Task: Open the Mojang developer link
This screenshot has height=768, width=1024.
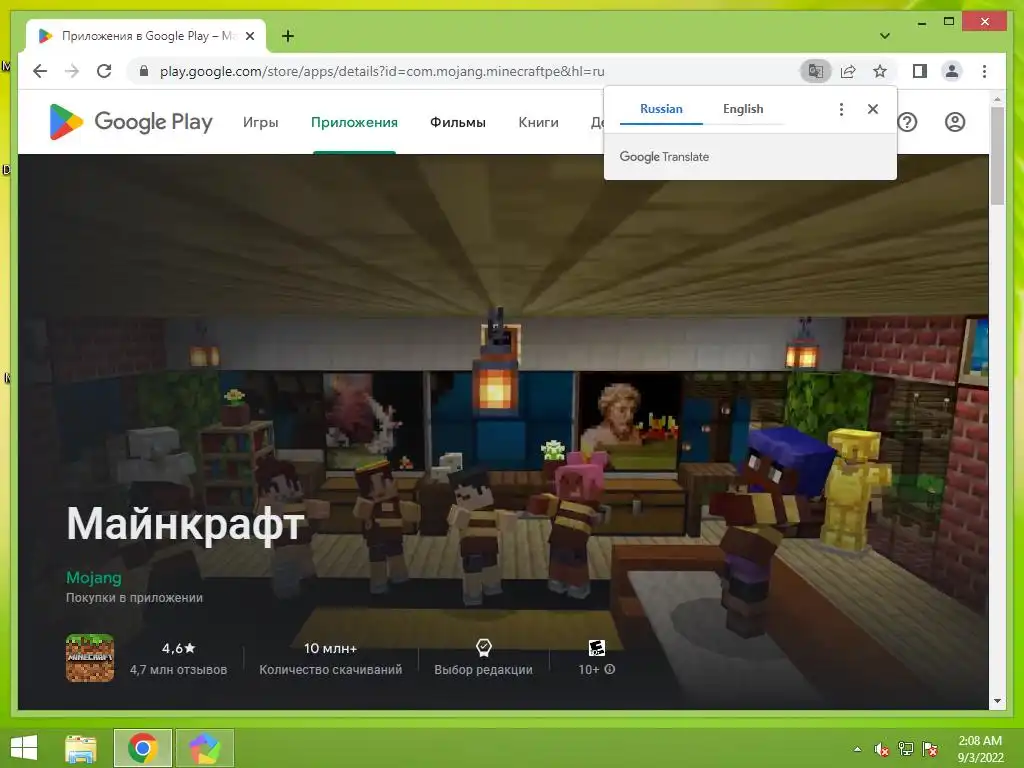Action: pos(93,578)
